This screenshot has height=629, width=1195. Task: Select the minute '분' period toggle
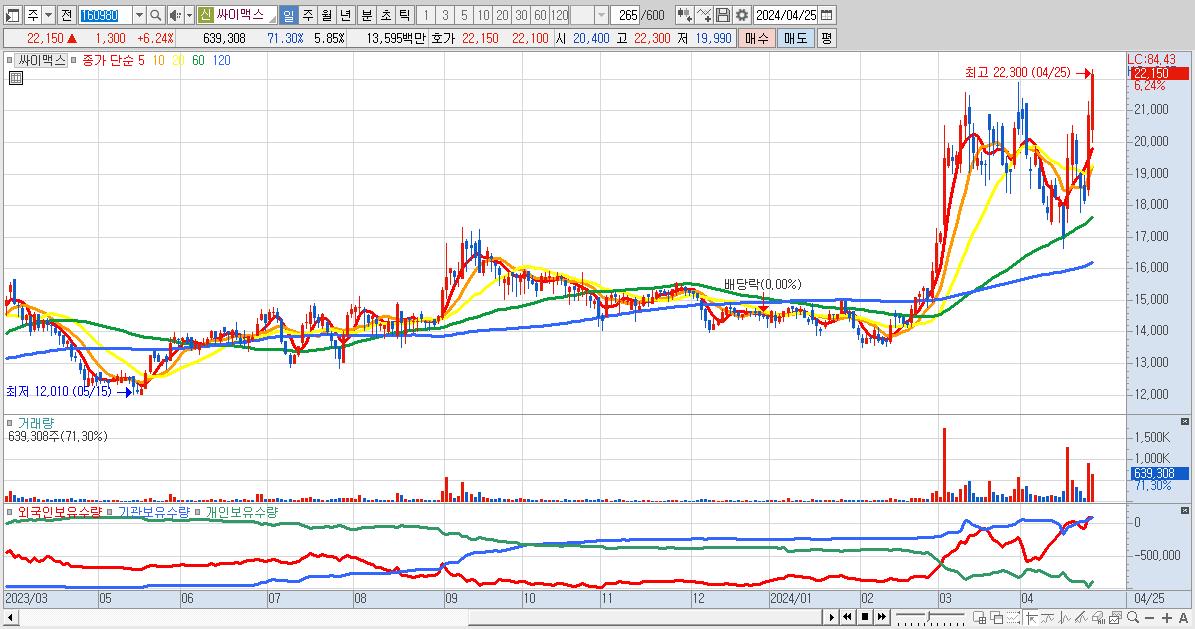point(367,15)
